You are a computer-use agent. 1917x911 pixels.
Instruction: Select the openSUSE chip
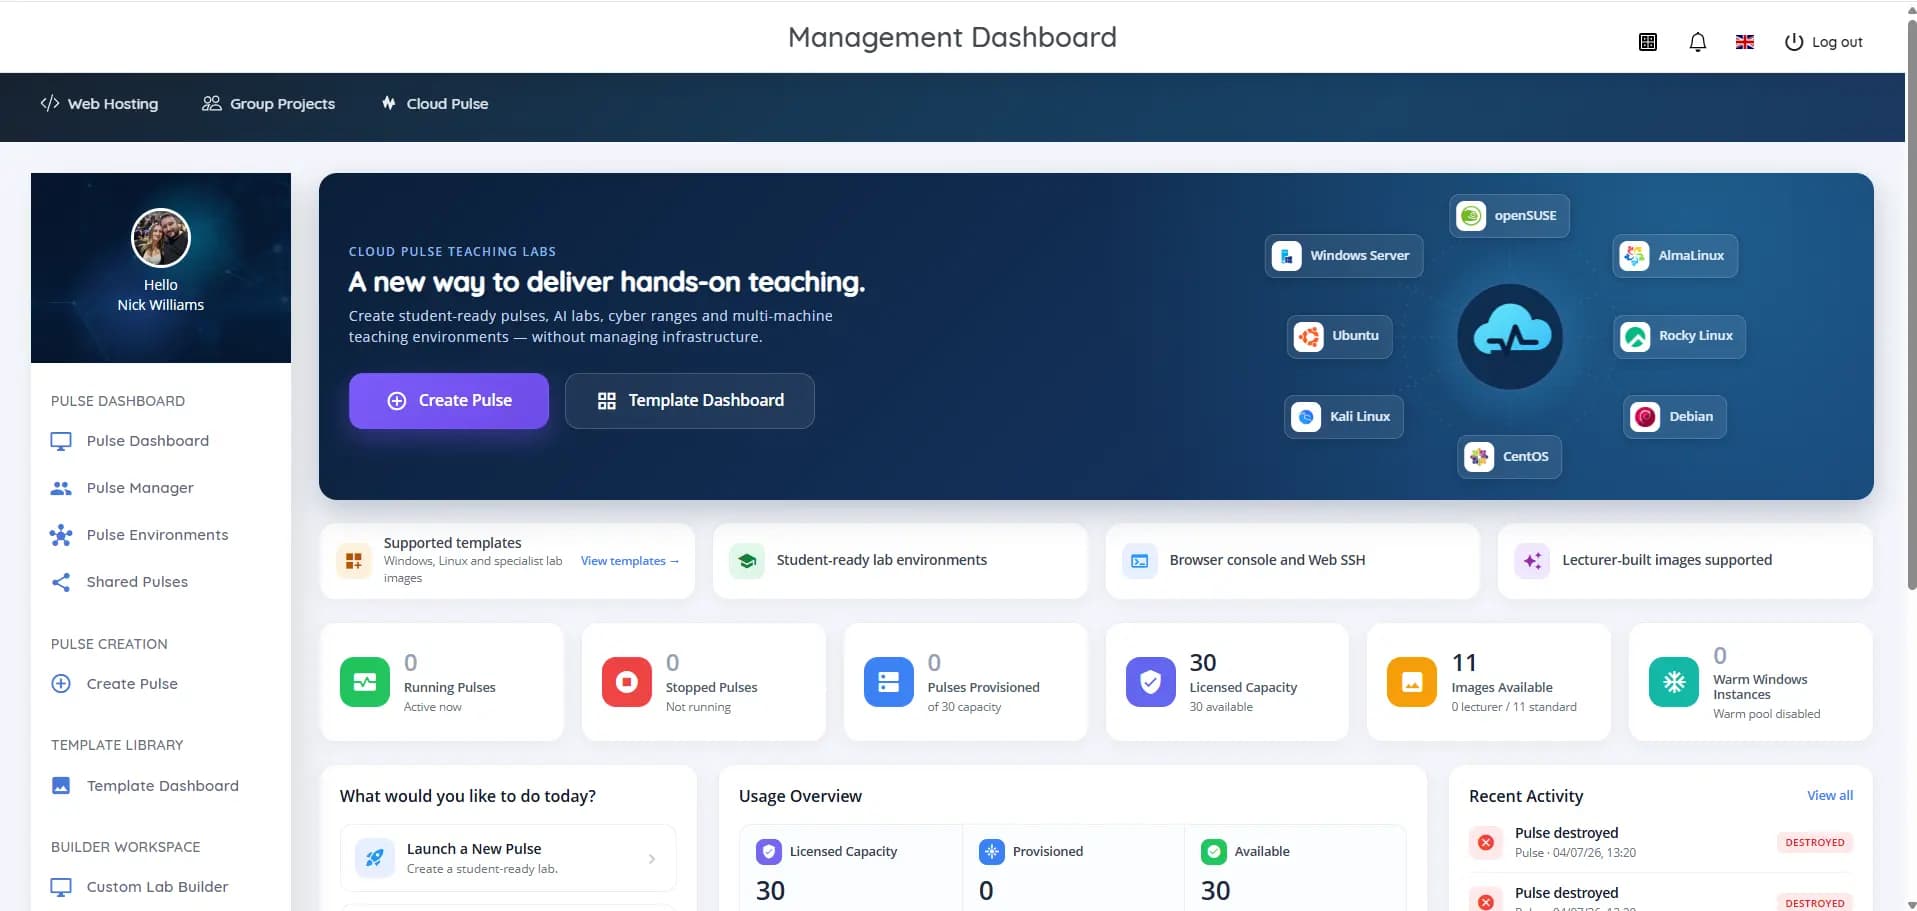(1510, 216)
